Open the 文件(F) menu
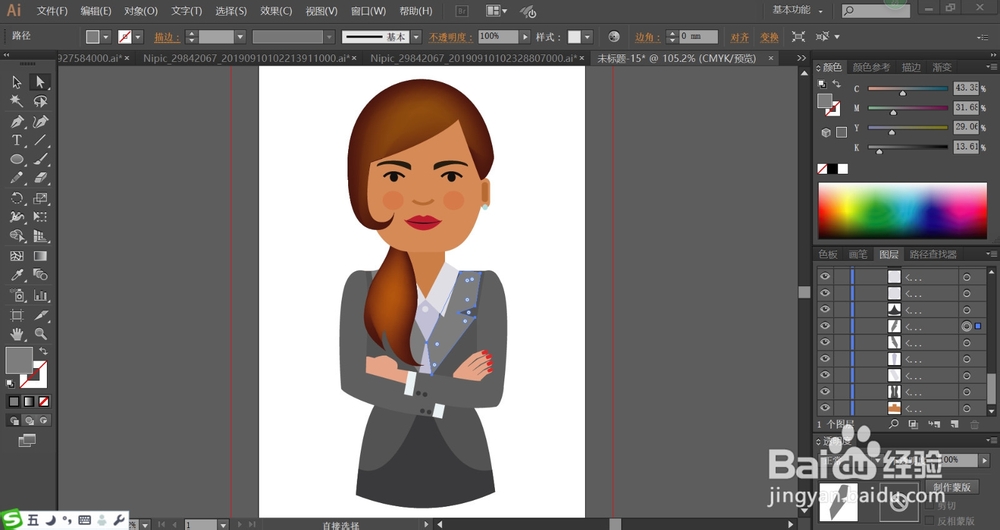1000x530 pixels. point(52,11)
